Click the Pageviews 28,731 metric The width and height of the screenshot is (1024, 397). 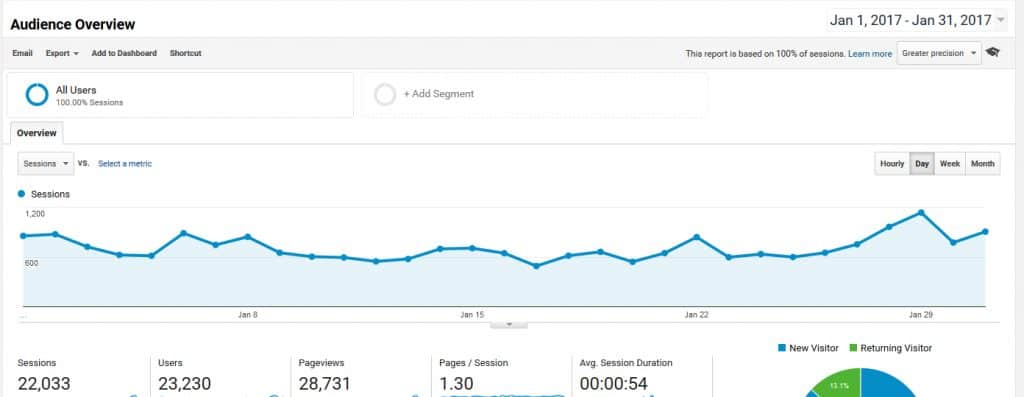[x=325, y=375]
